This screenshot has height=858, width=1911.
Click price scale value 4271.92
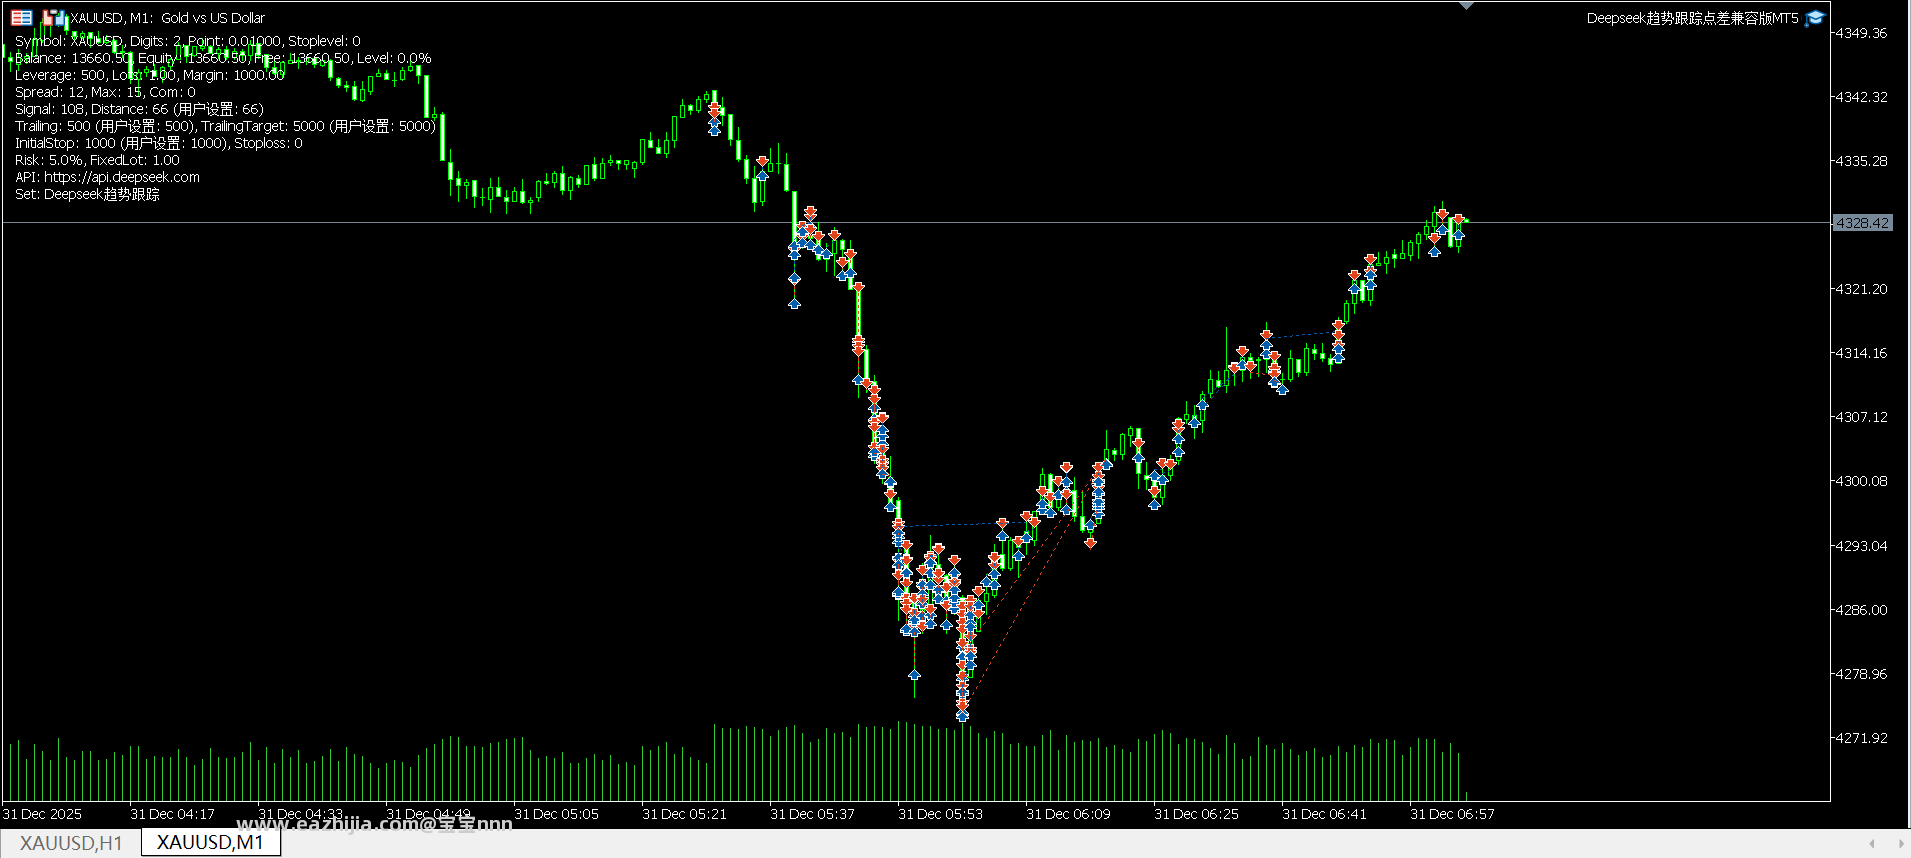pos(1861,738)
